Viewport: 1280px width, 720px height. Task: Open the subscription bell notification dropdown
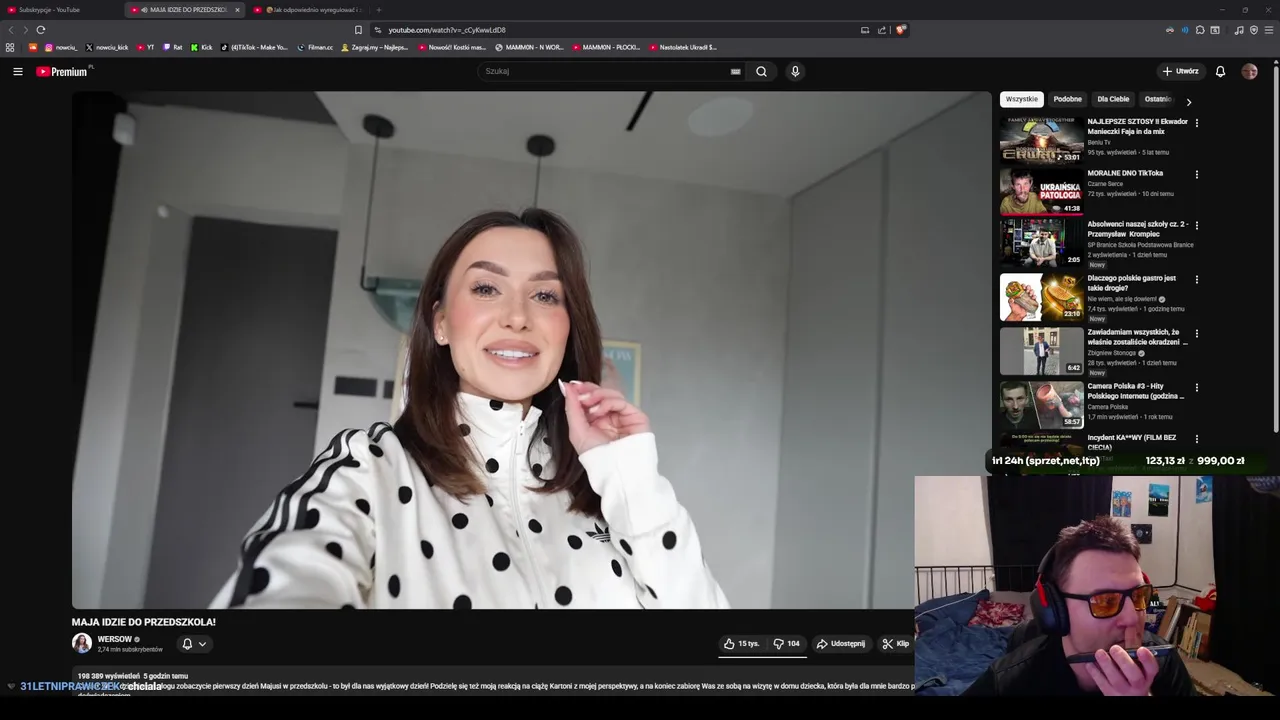[x=194, y=644]
